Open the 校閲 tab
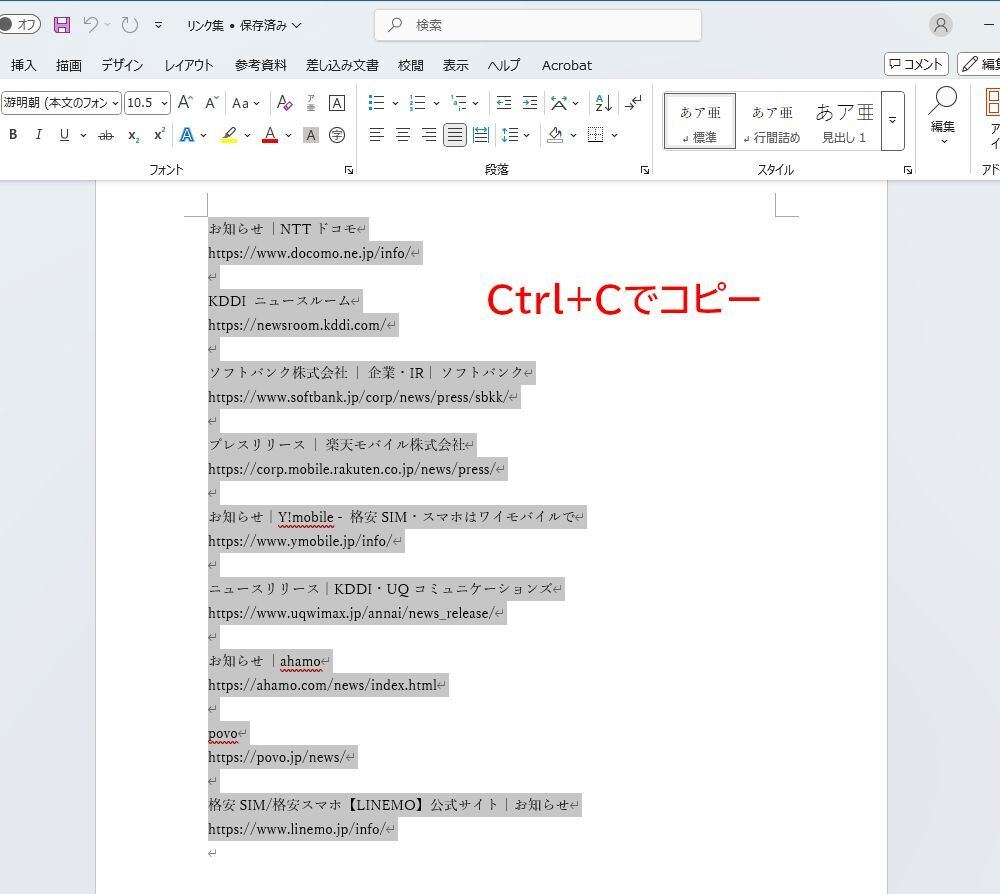 [x=411, y=65]
